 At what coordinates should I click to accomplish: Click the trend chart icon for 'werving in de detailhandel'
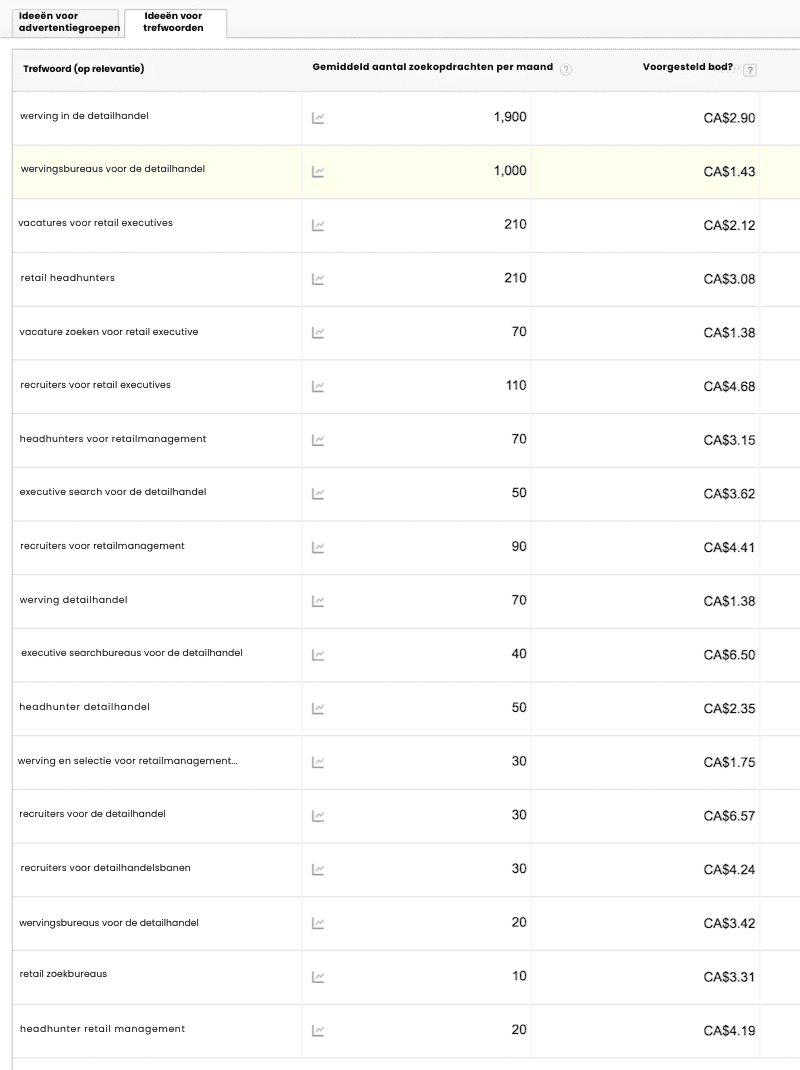click(318, 117)
